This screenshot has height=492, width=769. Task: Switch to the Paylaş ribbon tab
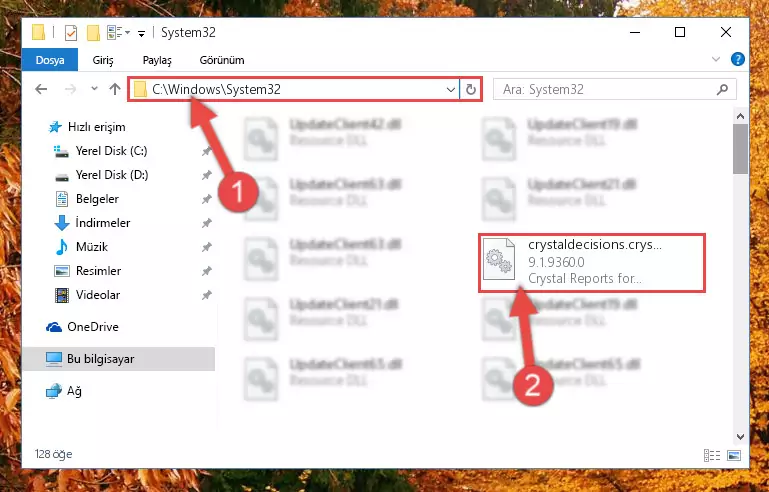coord(157,60)
